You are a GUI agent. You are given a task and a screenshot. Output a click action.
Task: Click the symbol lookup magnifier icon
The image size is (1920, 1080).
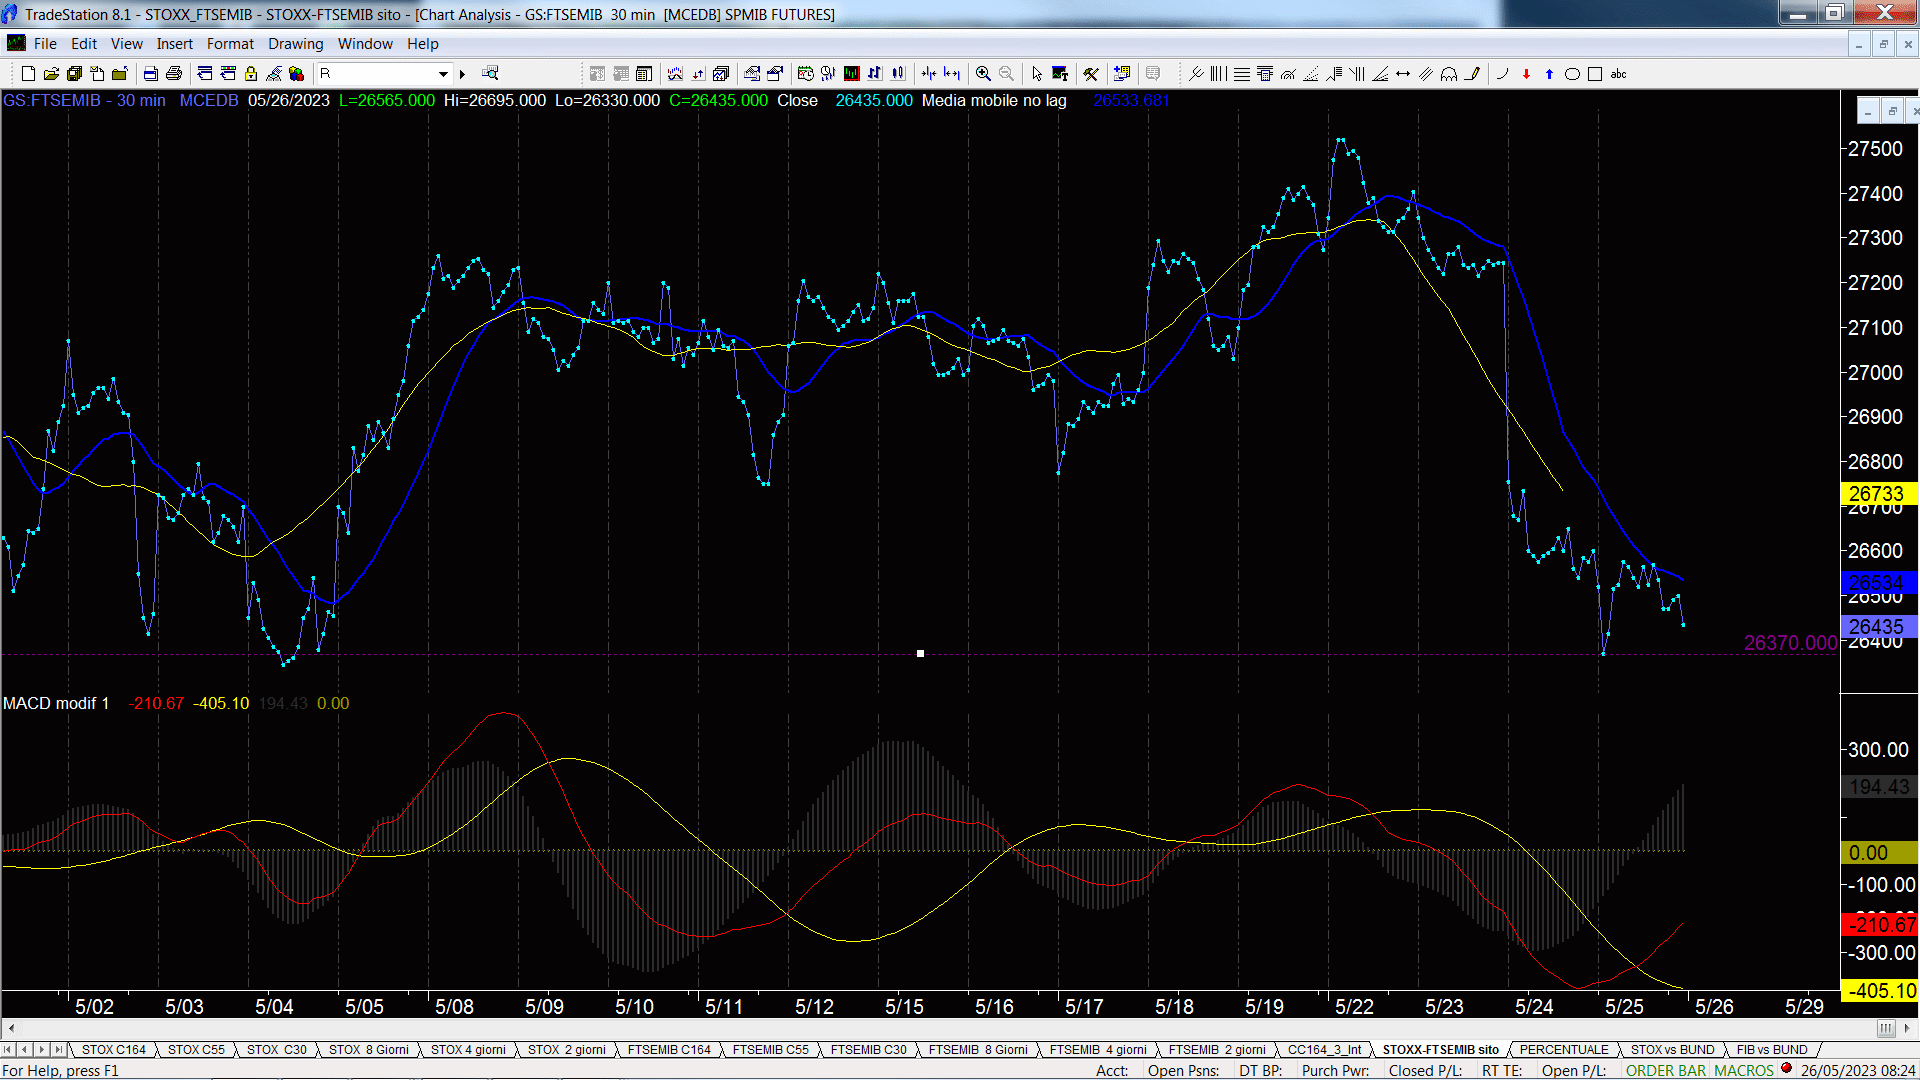490,73
